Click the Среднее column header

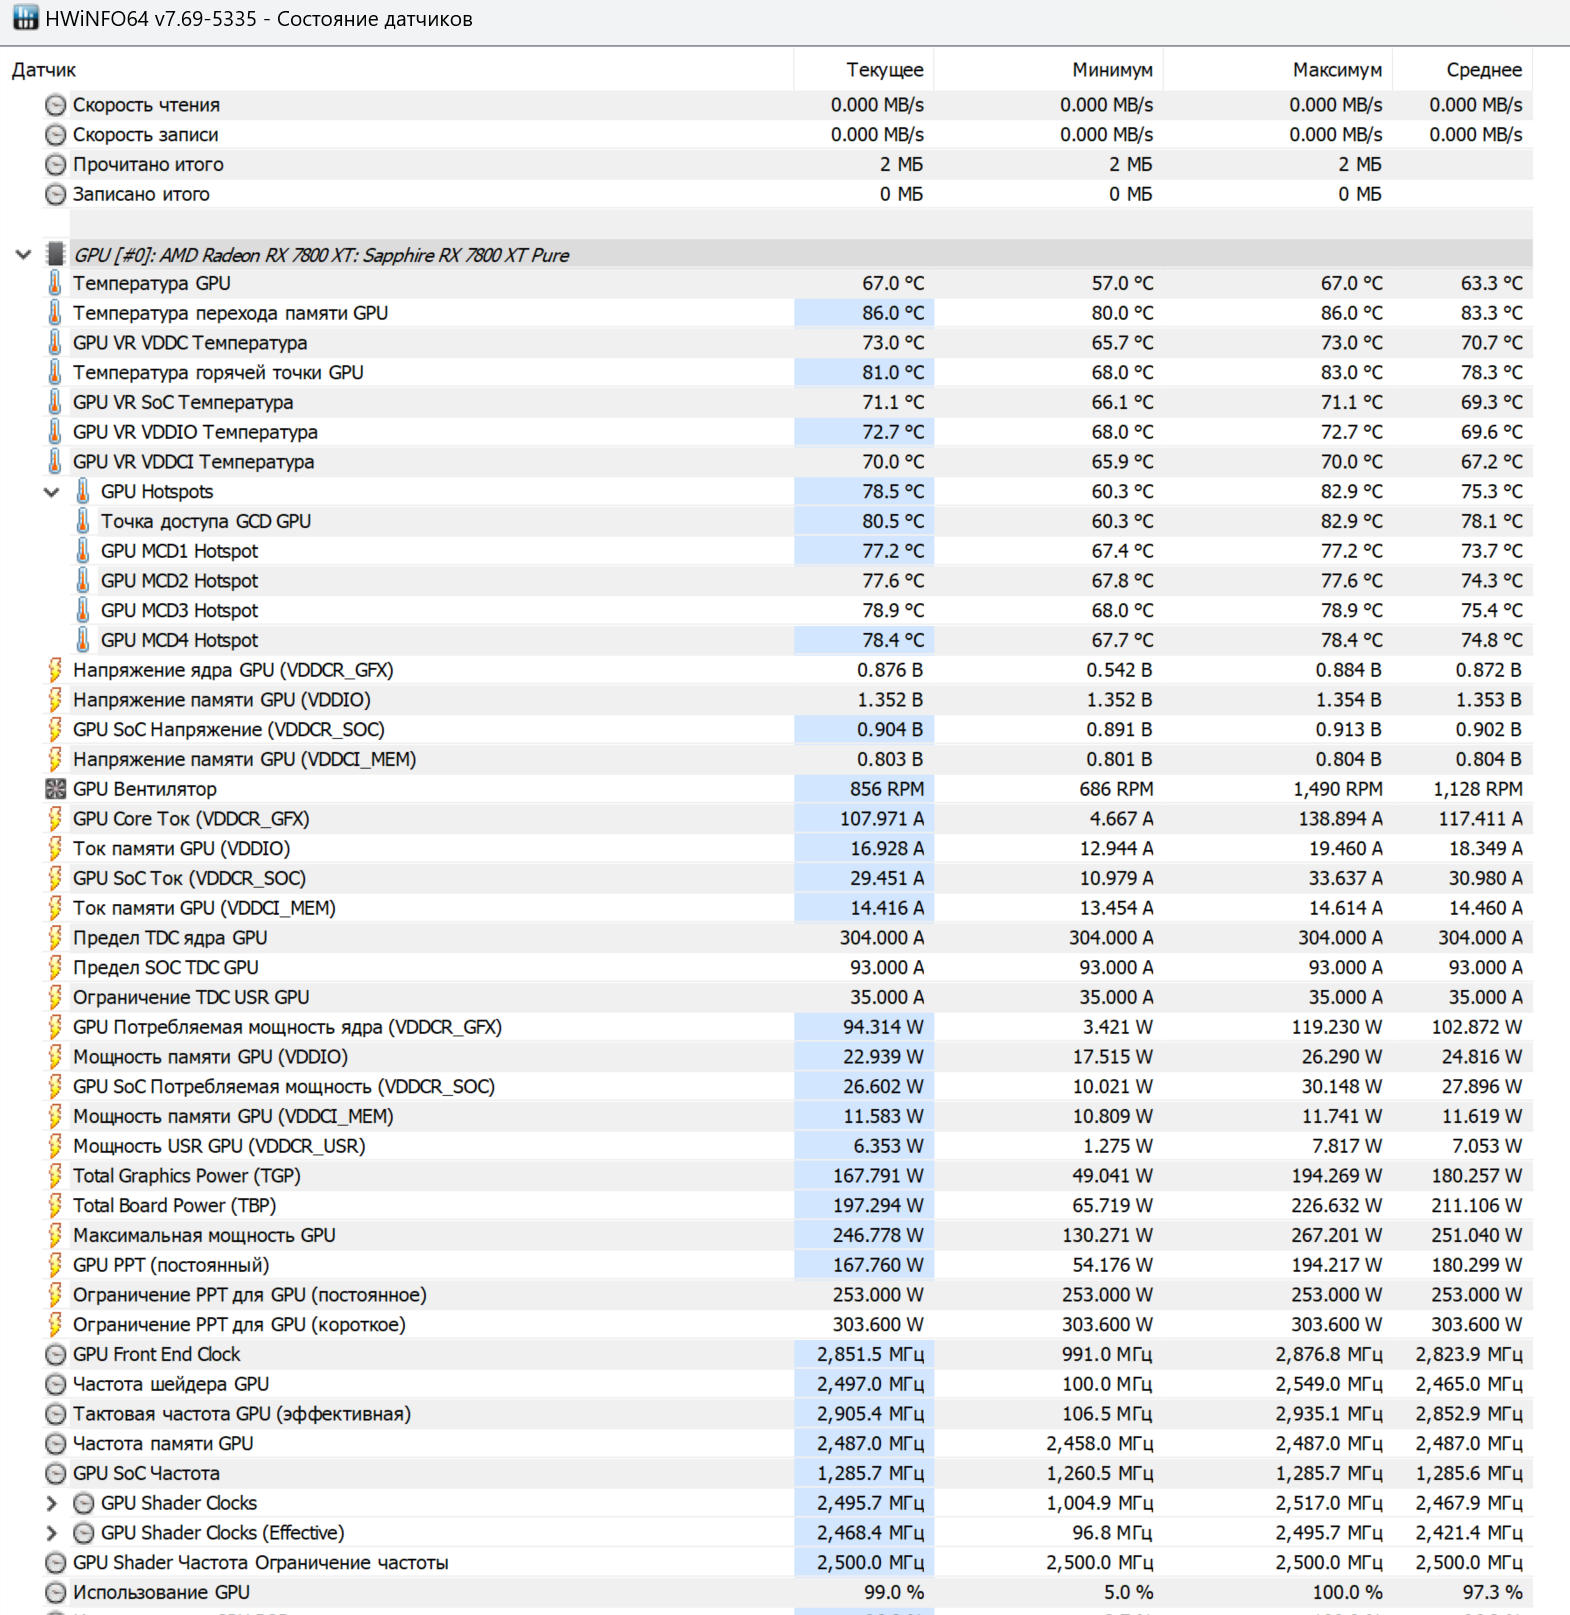1484,70
